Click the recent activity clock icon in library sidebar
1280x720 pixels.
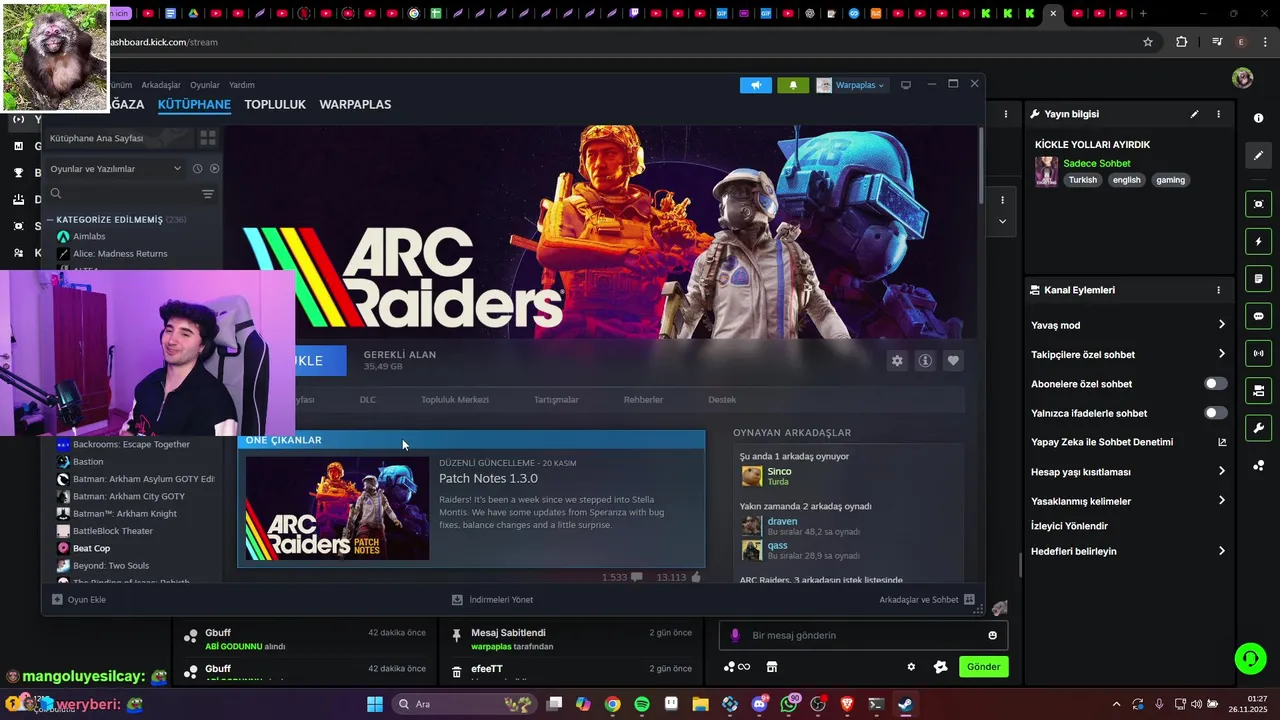[197, 169]
